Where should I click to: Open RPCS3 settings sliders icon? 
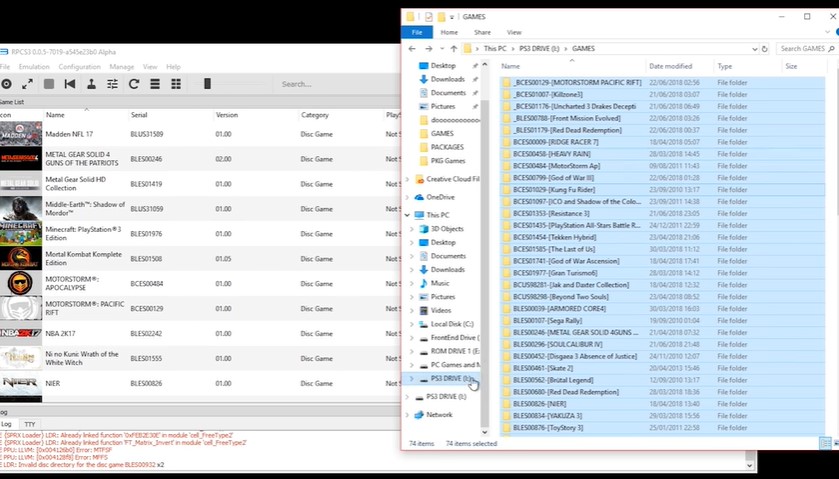pyautogui.click(x=112, y=84)
